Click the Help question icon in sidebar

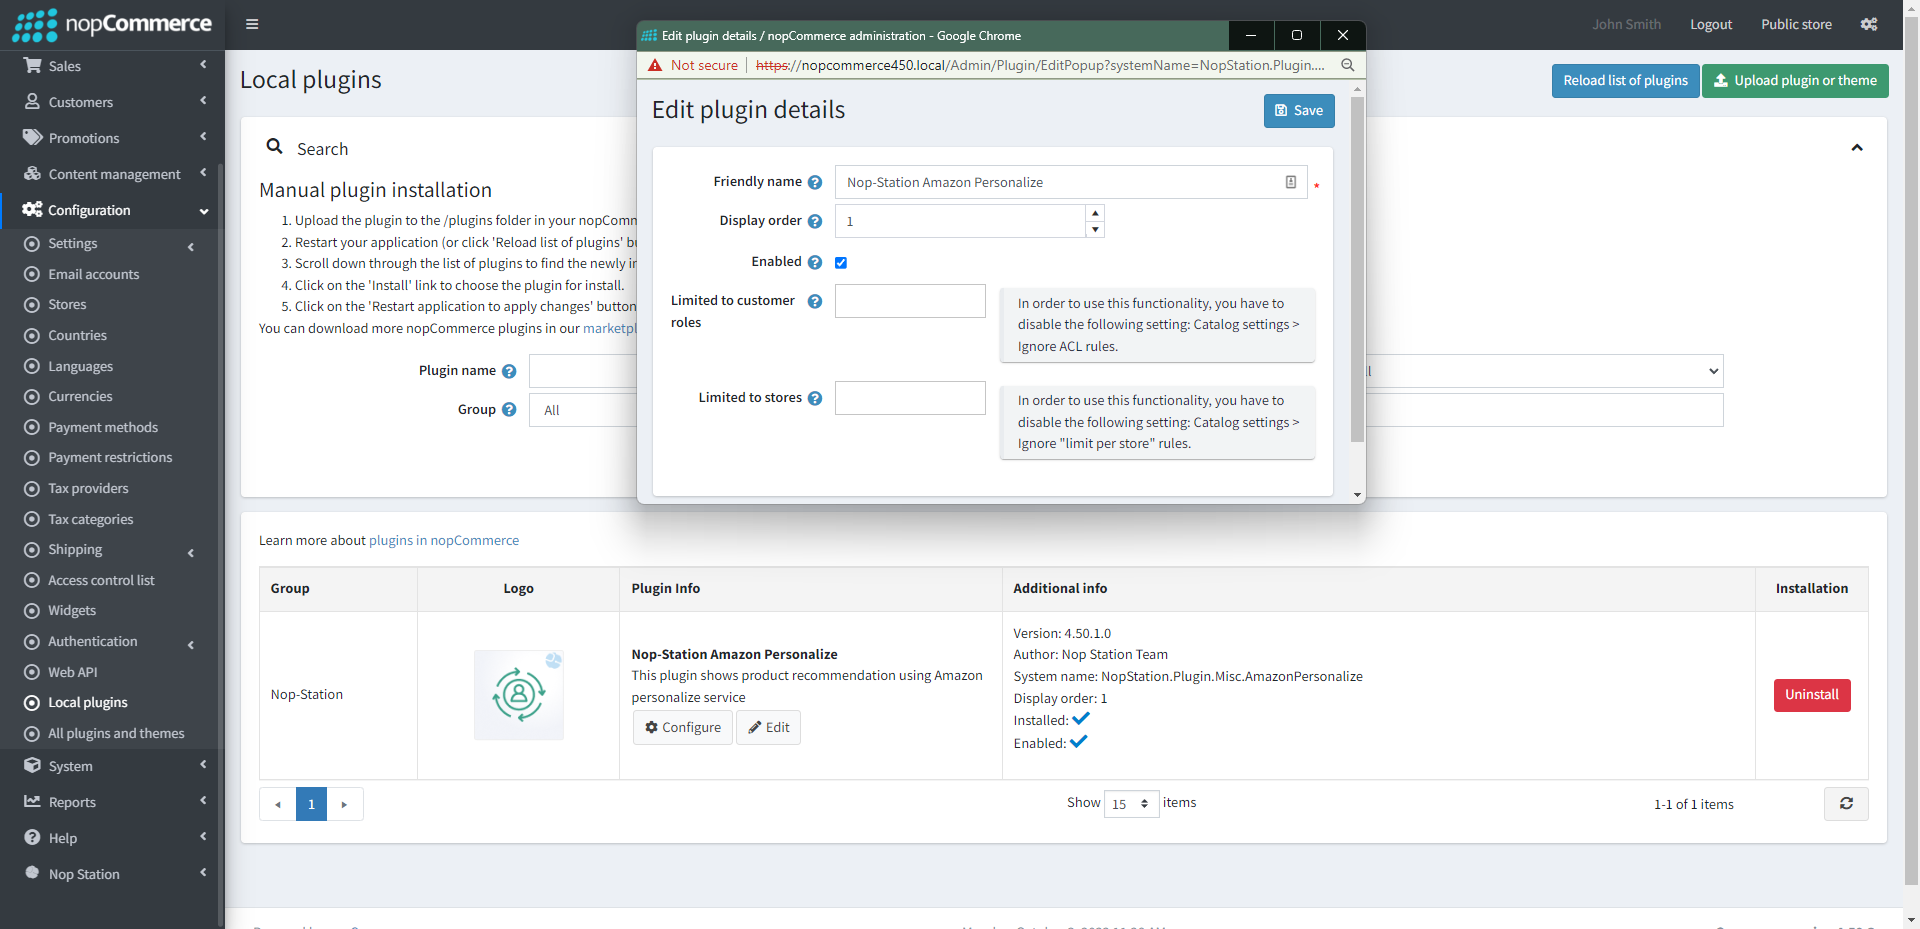coord(32,838)
